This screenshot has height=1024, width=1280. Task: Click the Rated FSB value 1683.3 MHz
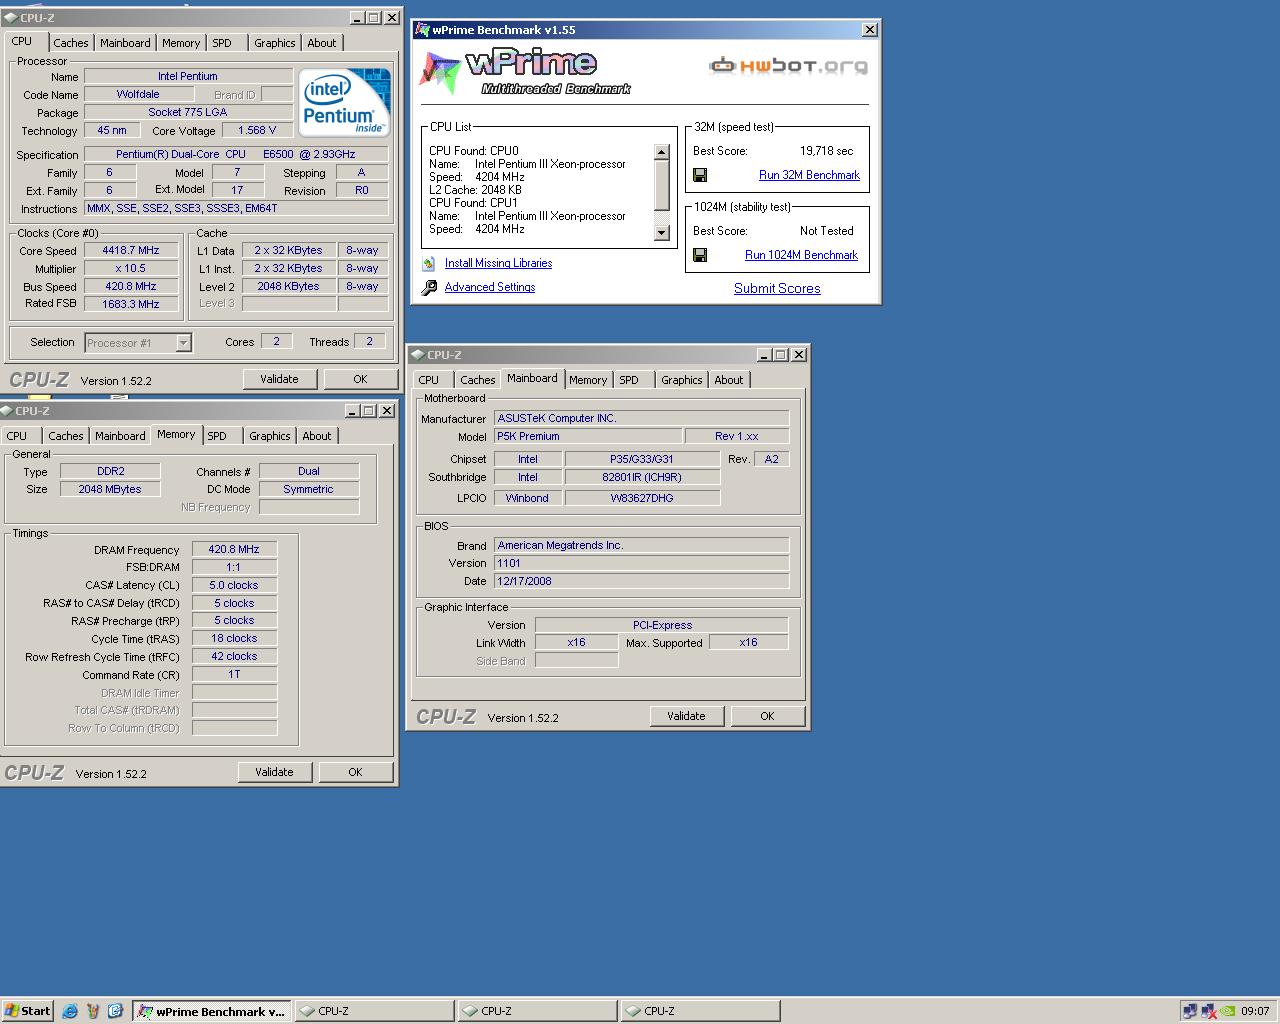(131, 304)
